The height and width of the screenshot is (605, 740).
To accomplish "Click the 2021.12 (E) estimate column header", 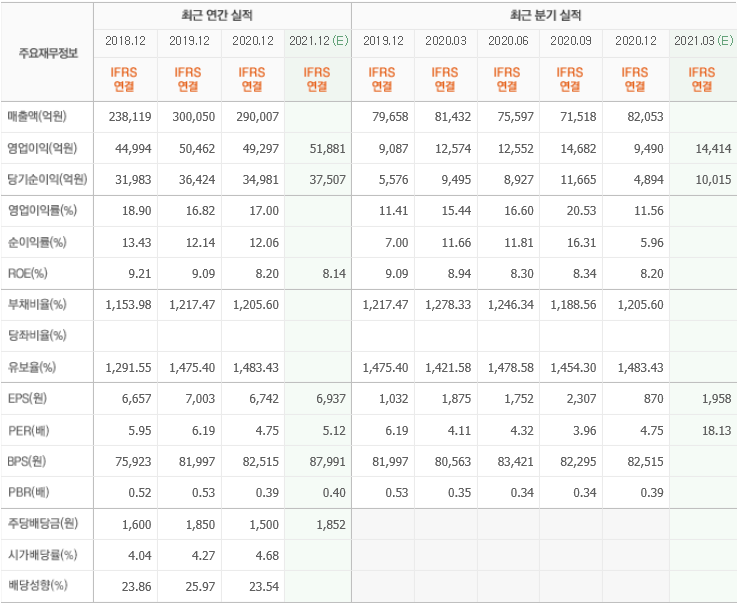I will pyautogui.click(x=319, y=41).
